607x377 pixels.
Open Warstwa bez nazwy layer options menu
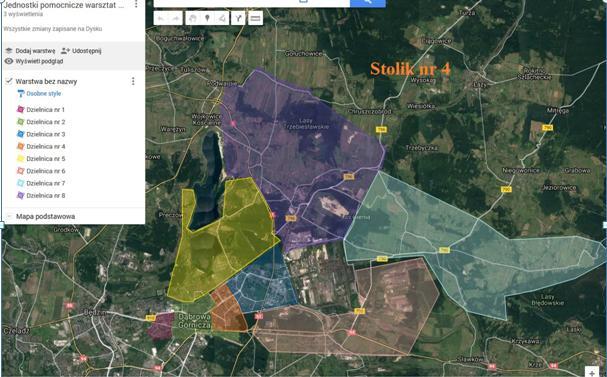coord(133,81)
